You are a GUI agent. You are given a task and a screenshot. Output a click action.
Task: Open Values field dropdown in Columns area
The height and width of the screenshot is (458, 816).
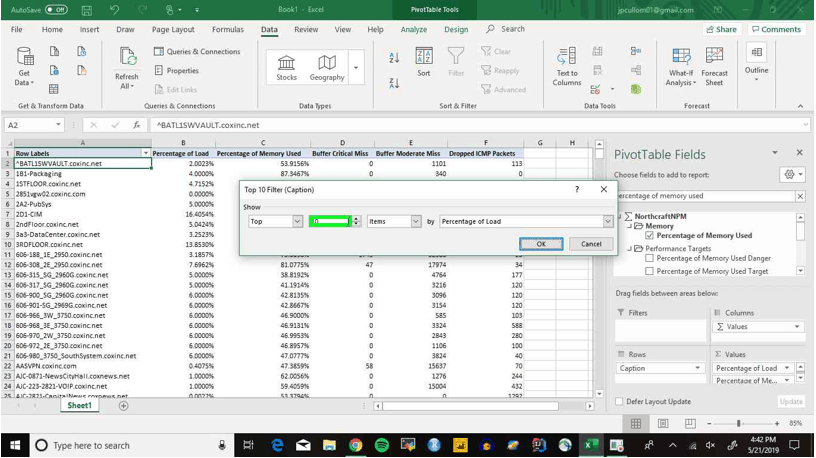[797, 326]
